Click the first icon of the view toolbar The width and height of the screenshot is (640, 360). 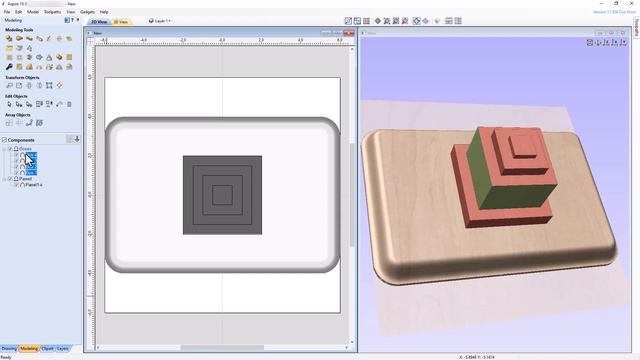tap(348, 21)
